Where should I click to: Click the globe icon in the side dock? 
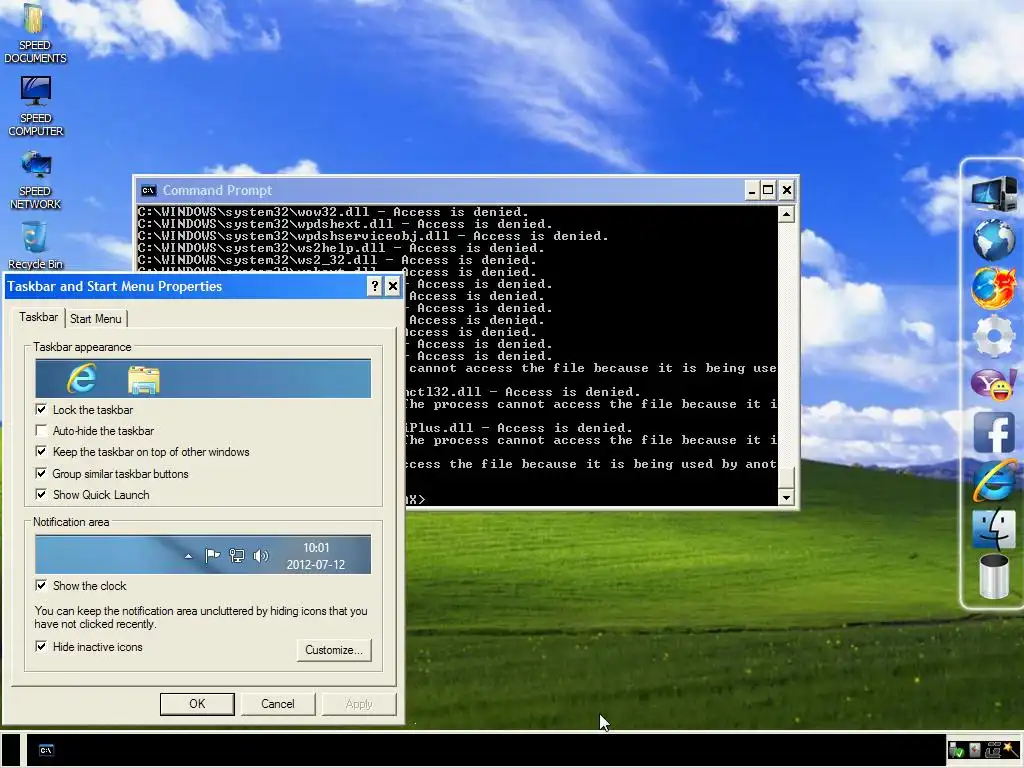[x=994, y=240]
